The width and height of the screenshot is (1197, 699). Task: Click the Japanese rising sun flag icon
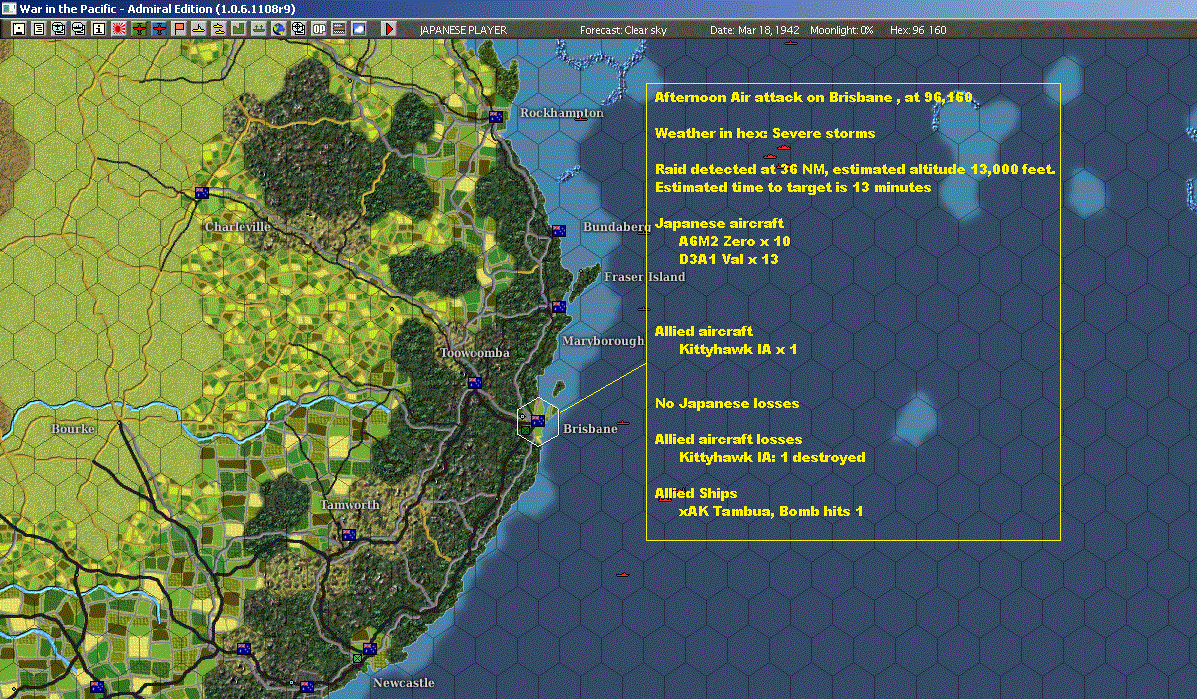(x=118, y=29)
